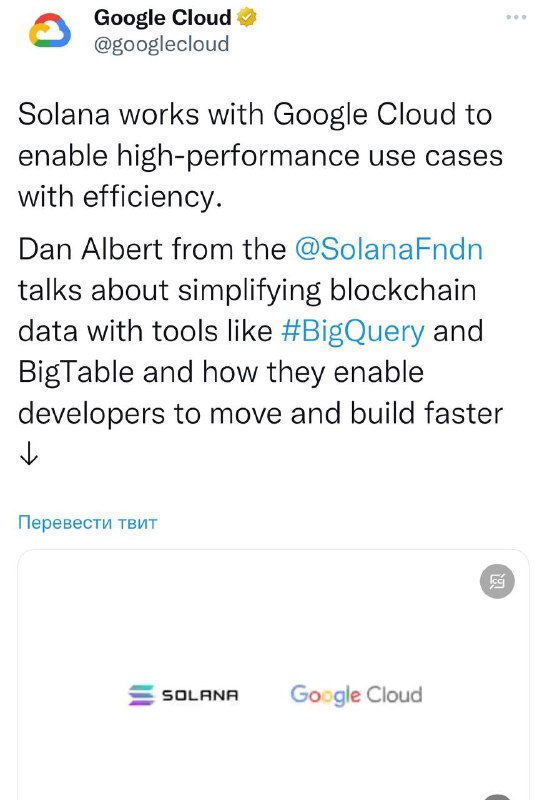Open the three-dot more options menu
Image resolution: width=547 pixels, height=800 pixels.
point(516,17)
